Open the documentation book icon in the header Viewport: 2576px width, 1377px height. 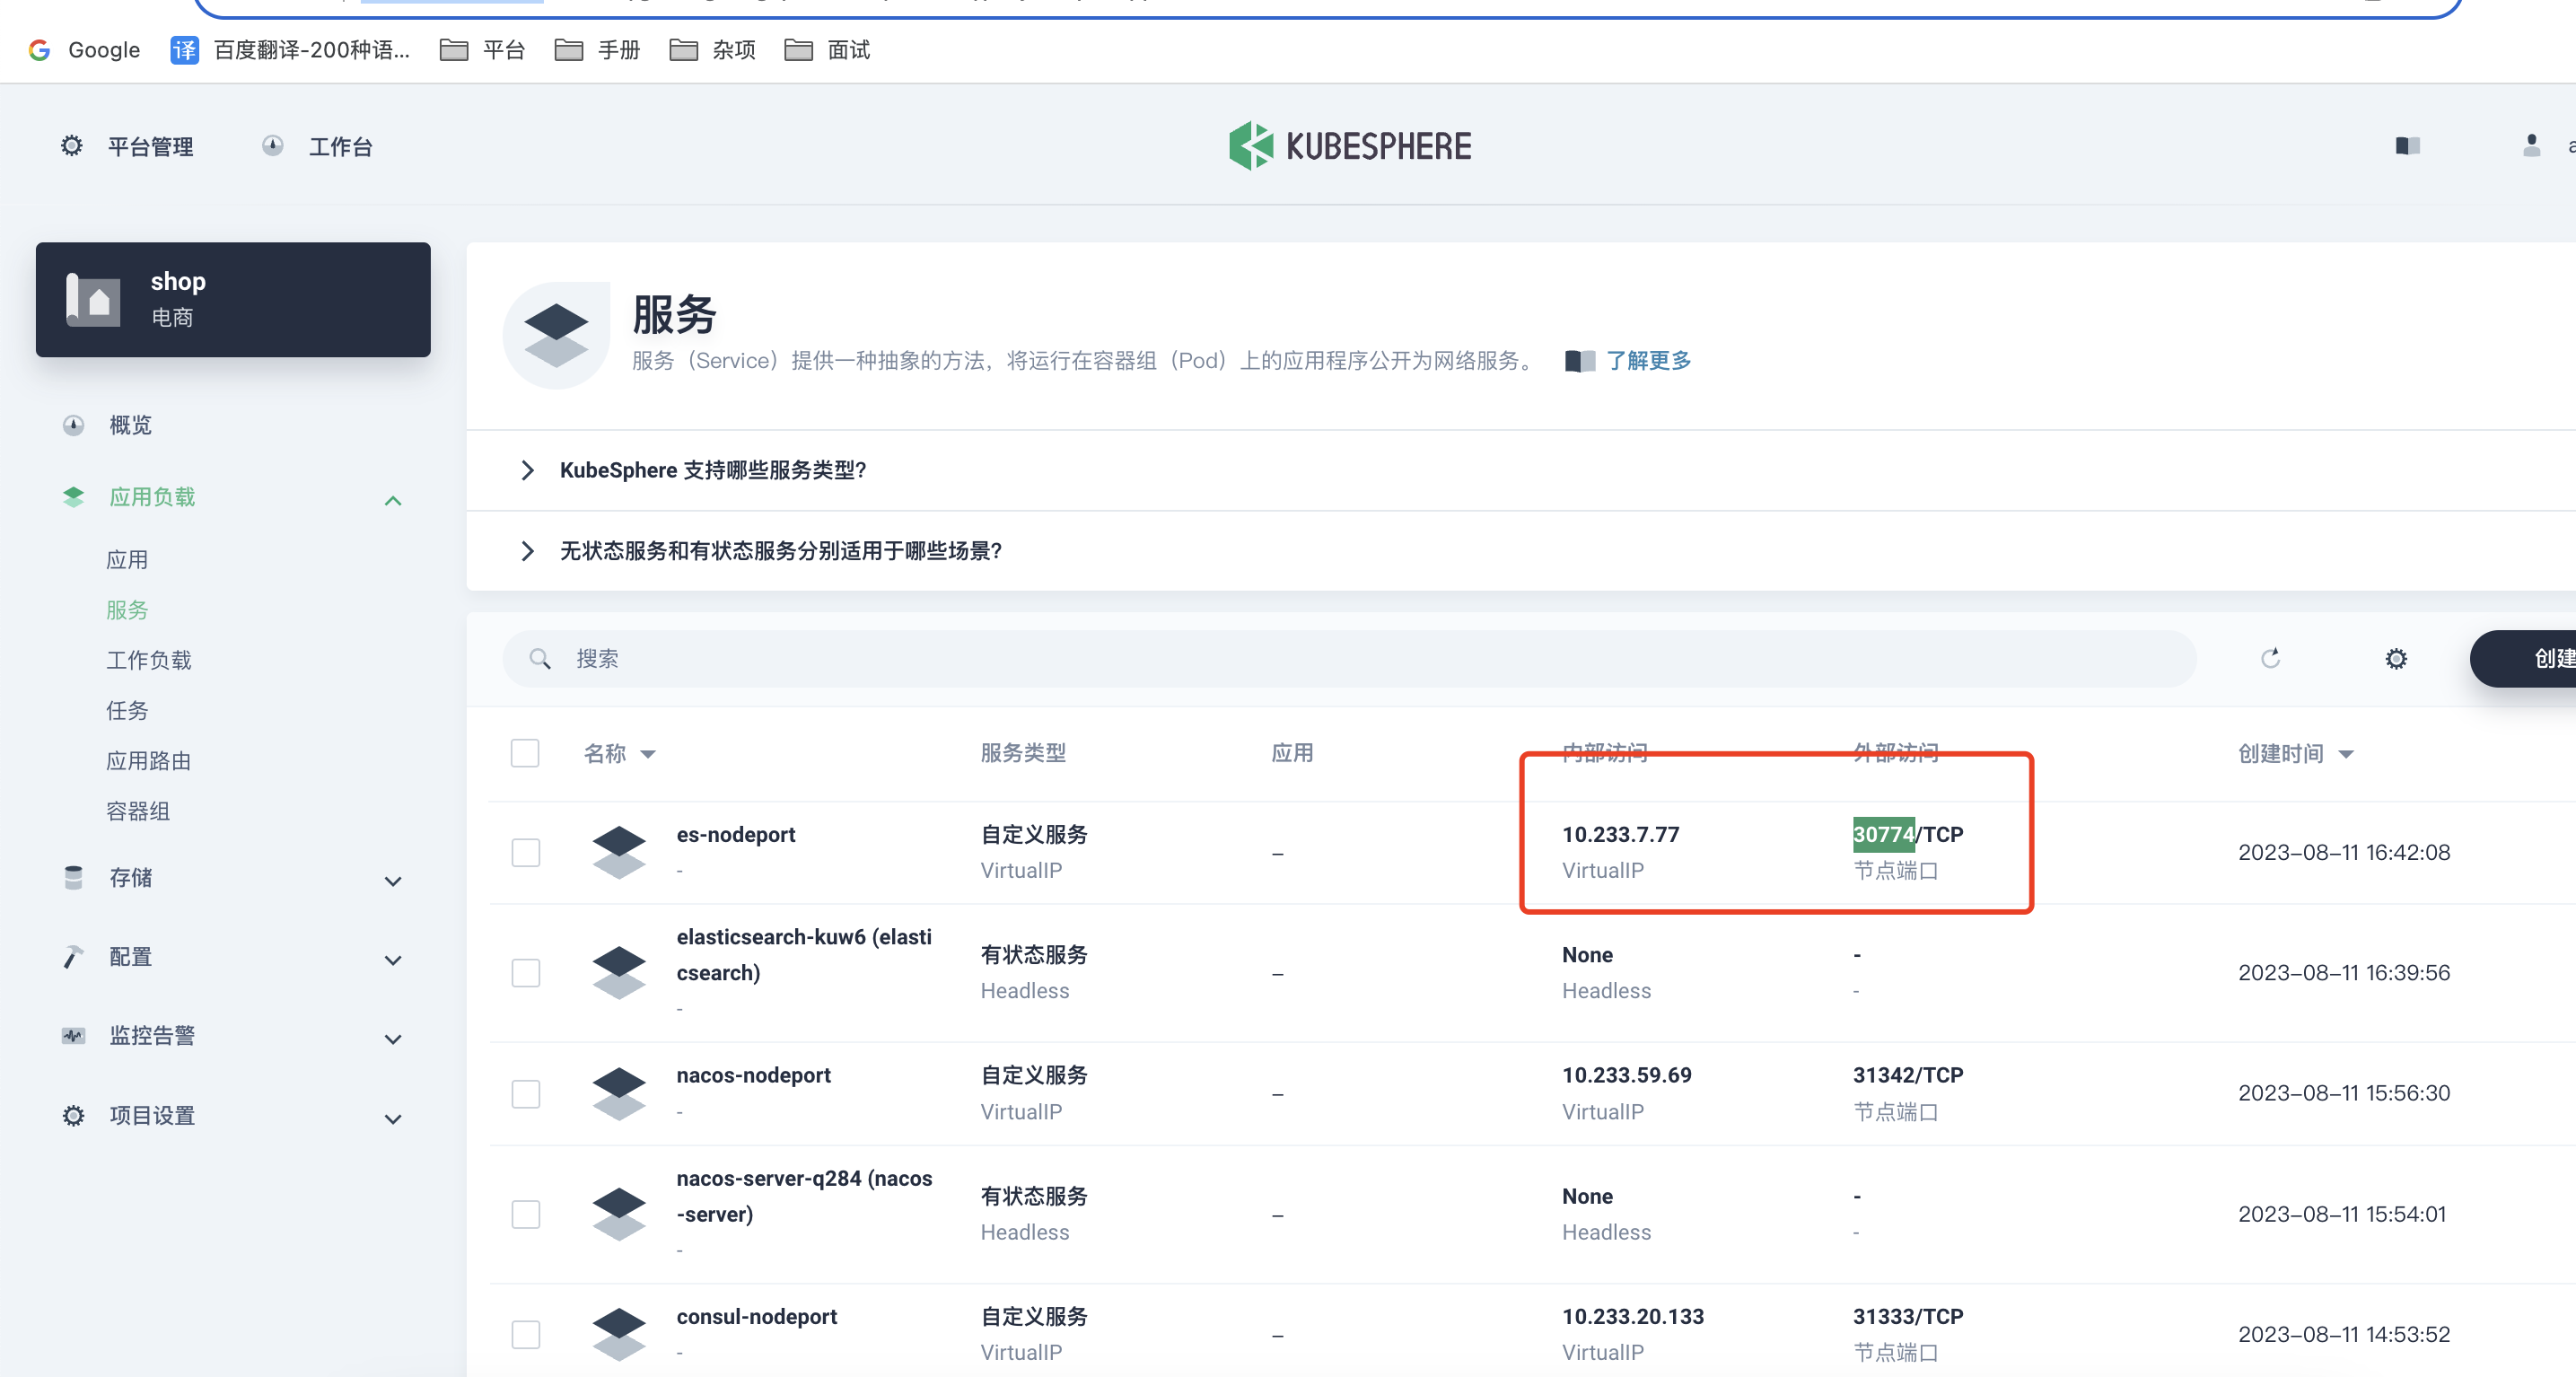2408,146
